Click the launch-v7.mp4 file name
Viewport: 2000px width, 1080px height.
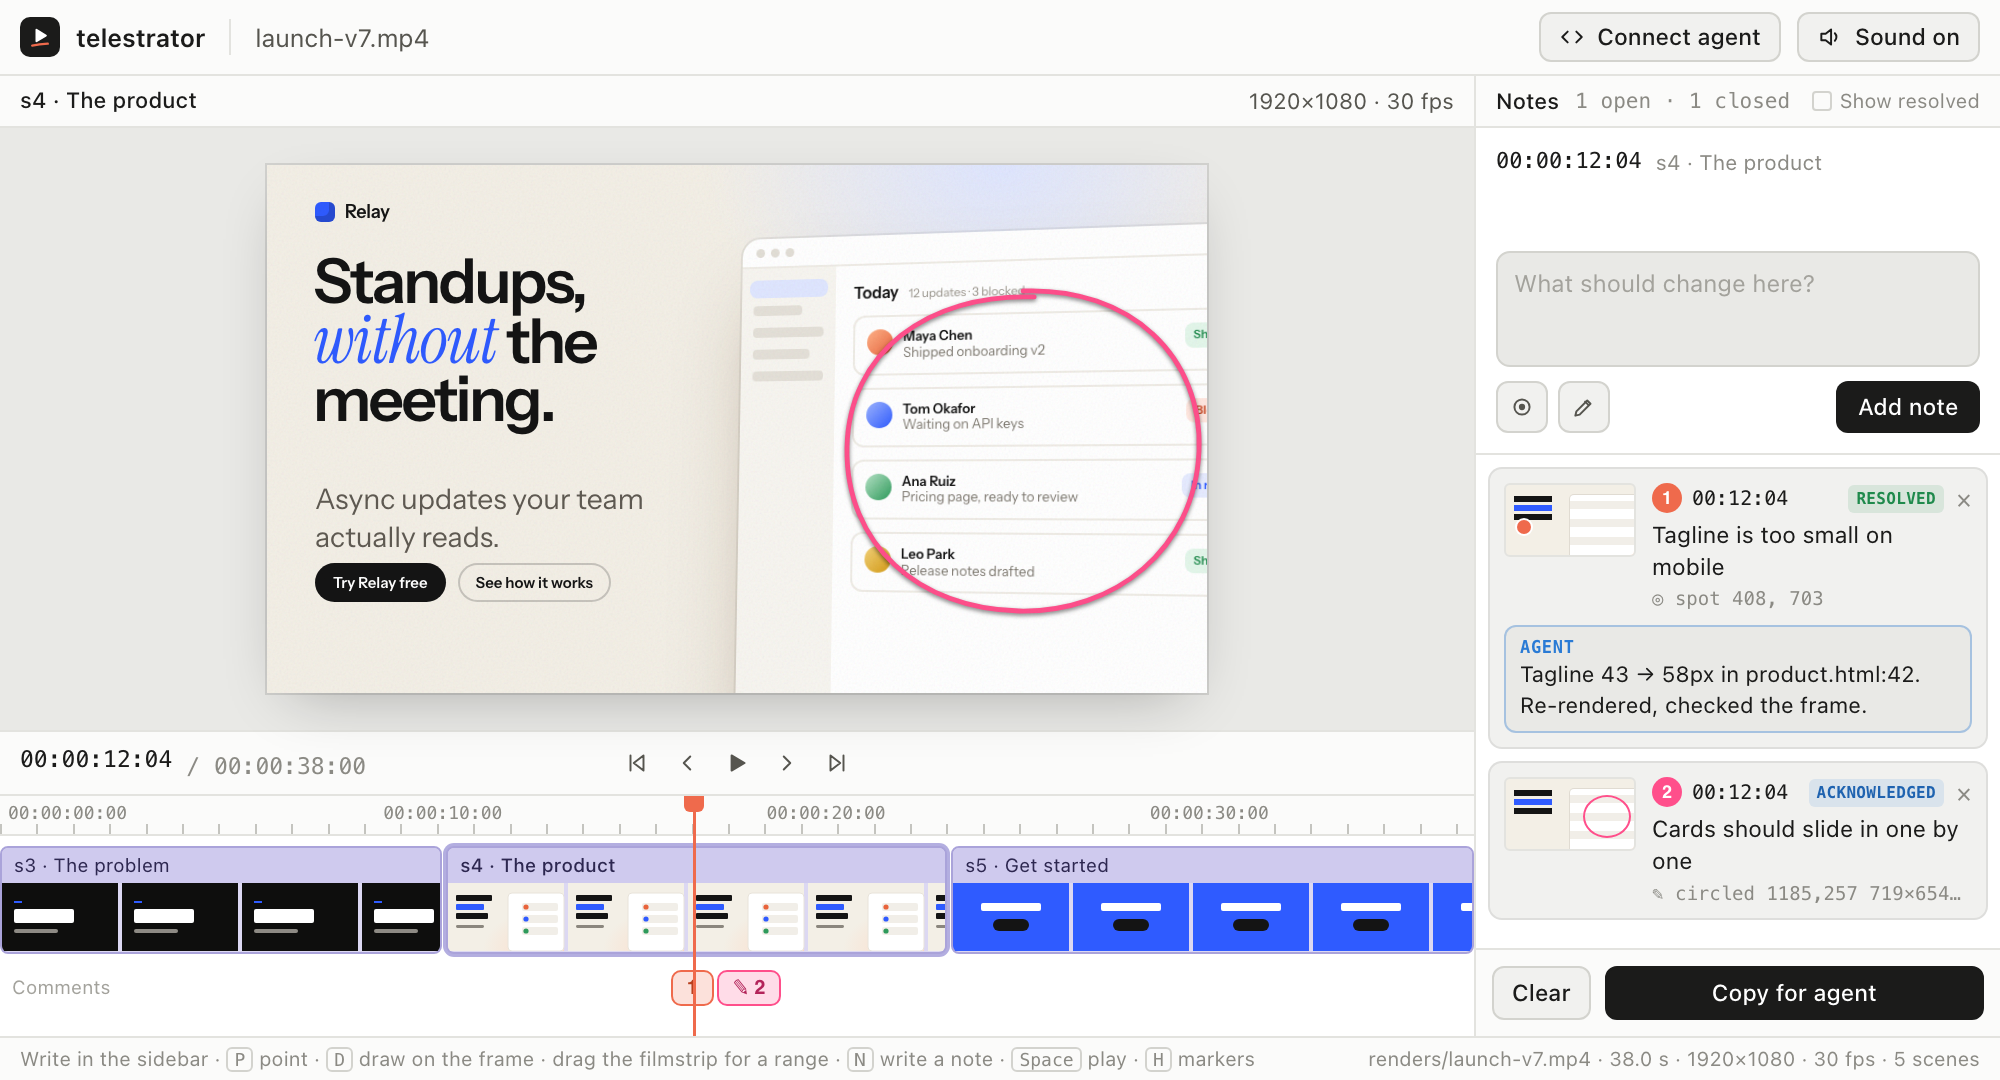[342, 38]
